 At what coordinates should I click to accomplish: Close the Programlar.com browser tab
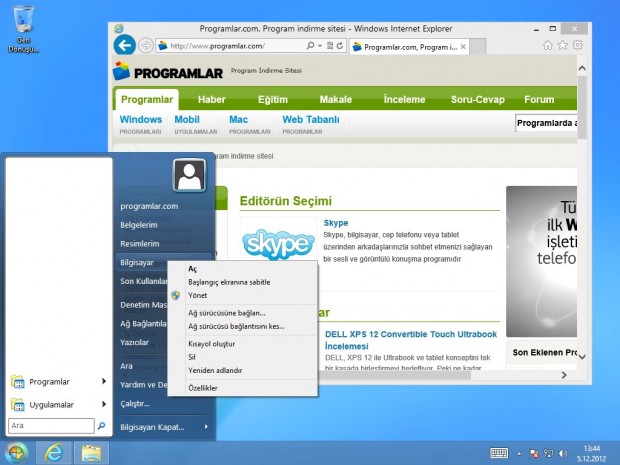pos(463,47)
